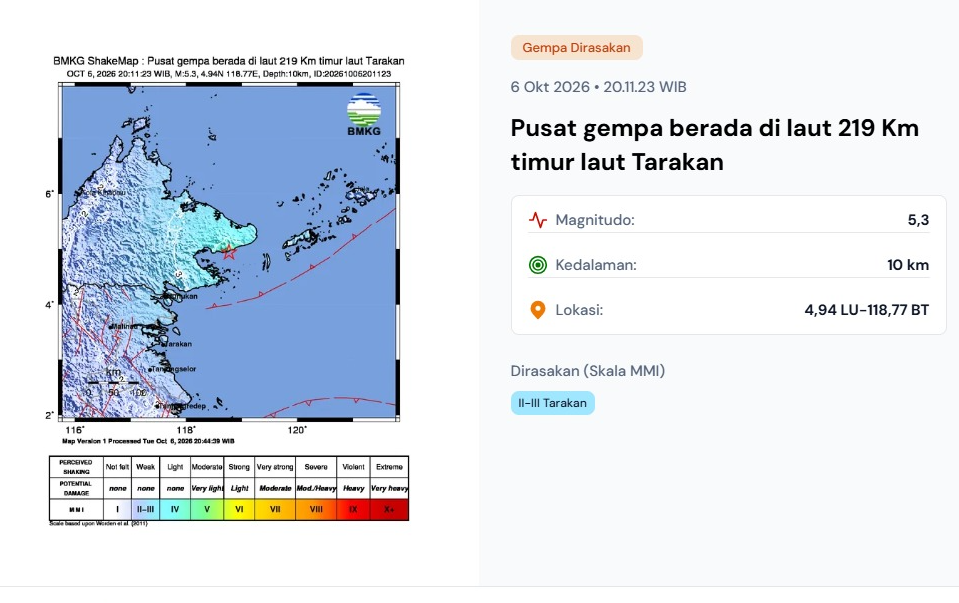Click the map version processed text
Image resolution: width=959 pixels, height=603 pixels.
point(148,441)
